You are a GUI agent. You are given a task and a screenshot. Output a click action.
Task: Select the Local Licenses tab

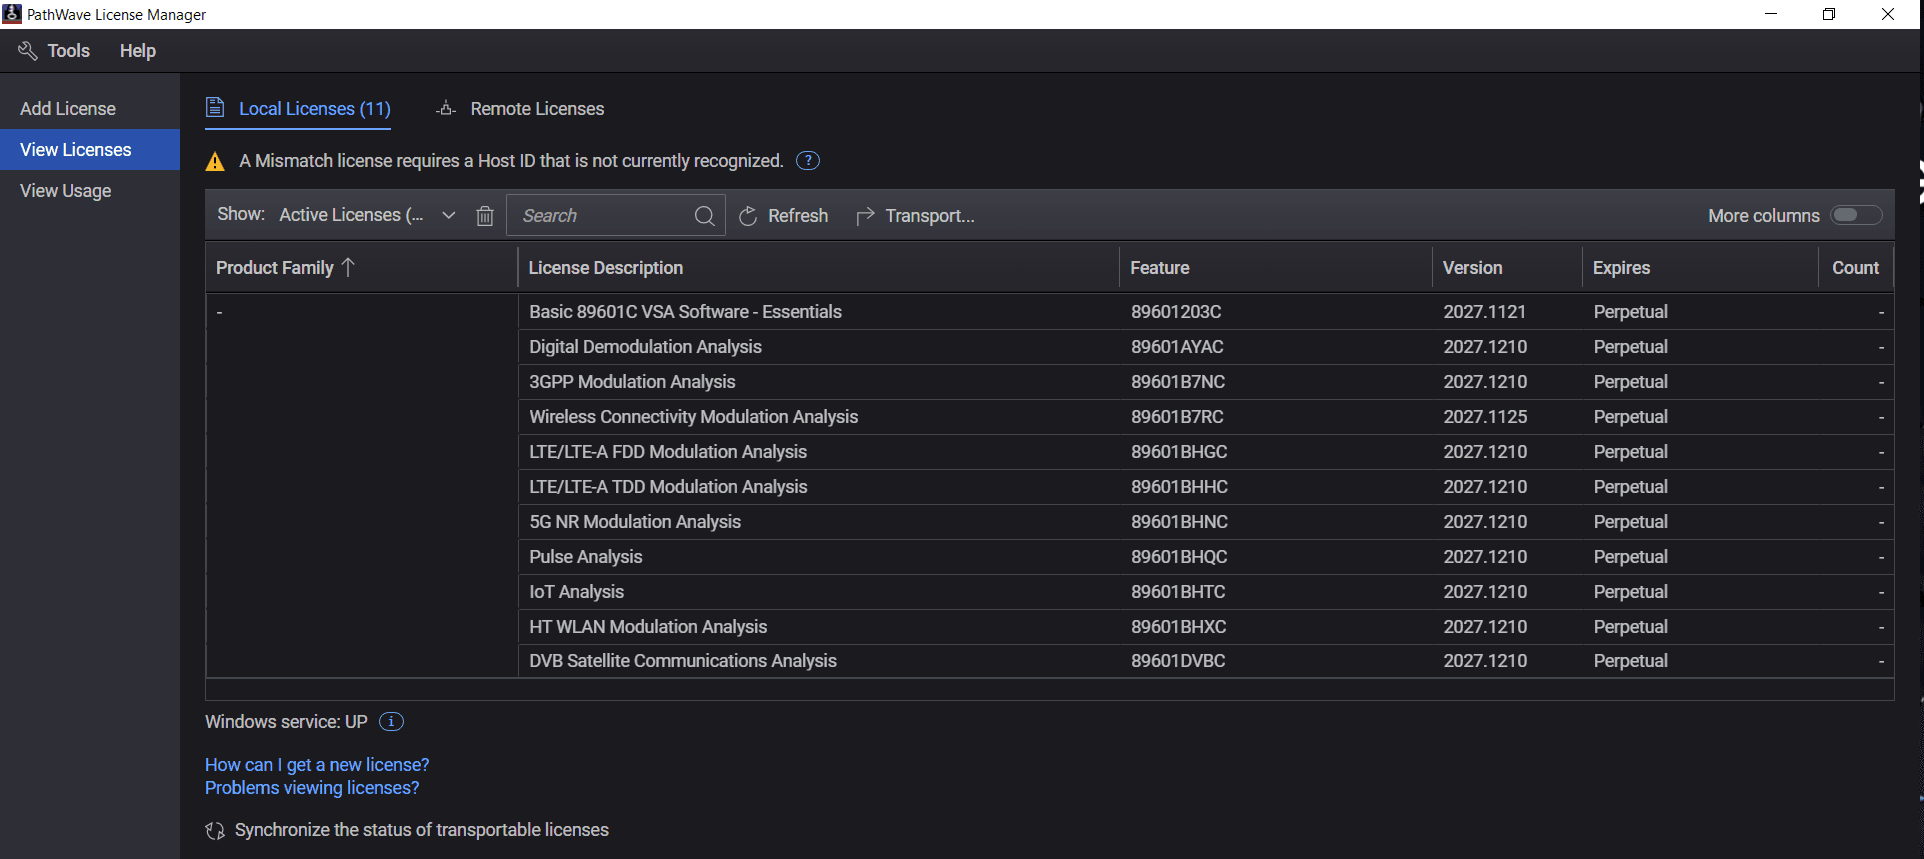click(x=314, y=109)
